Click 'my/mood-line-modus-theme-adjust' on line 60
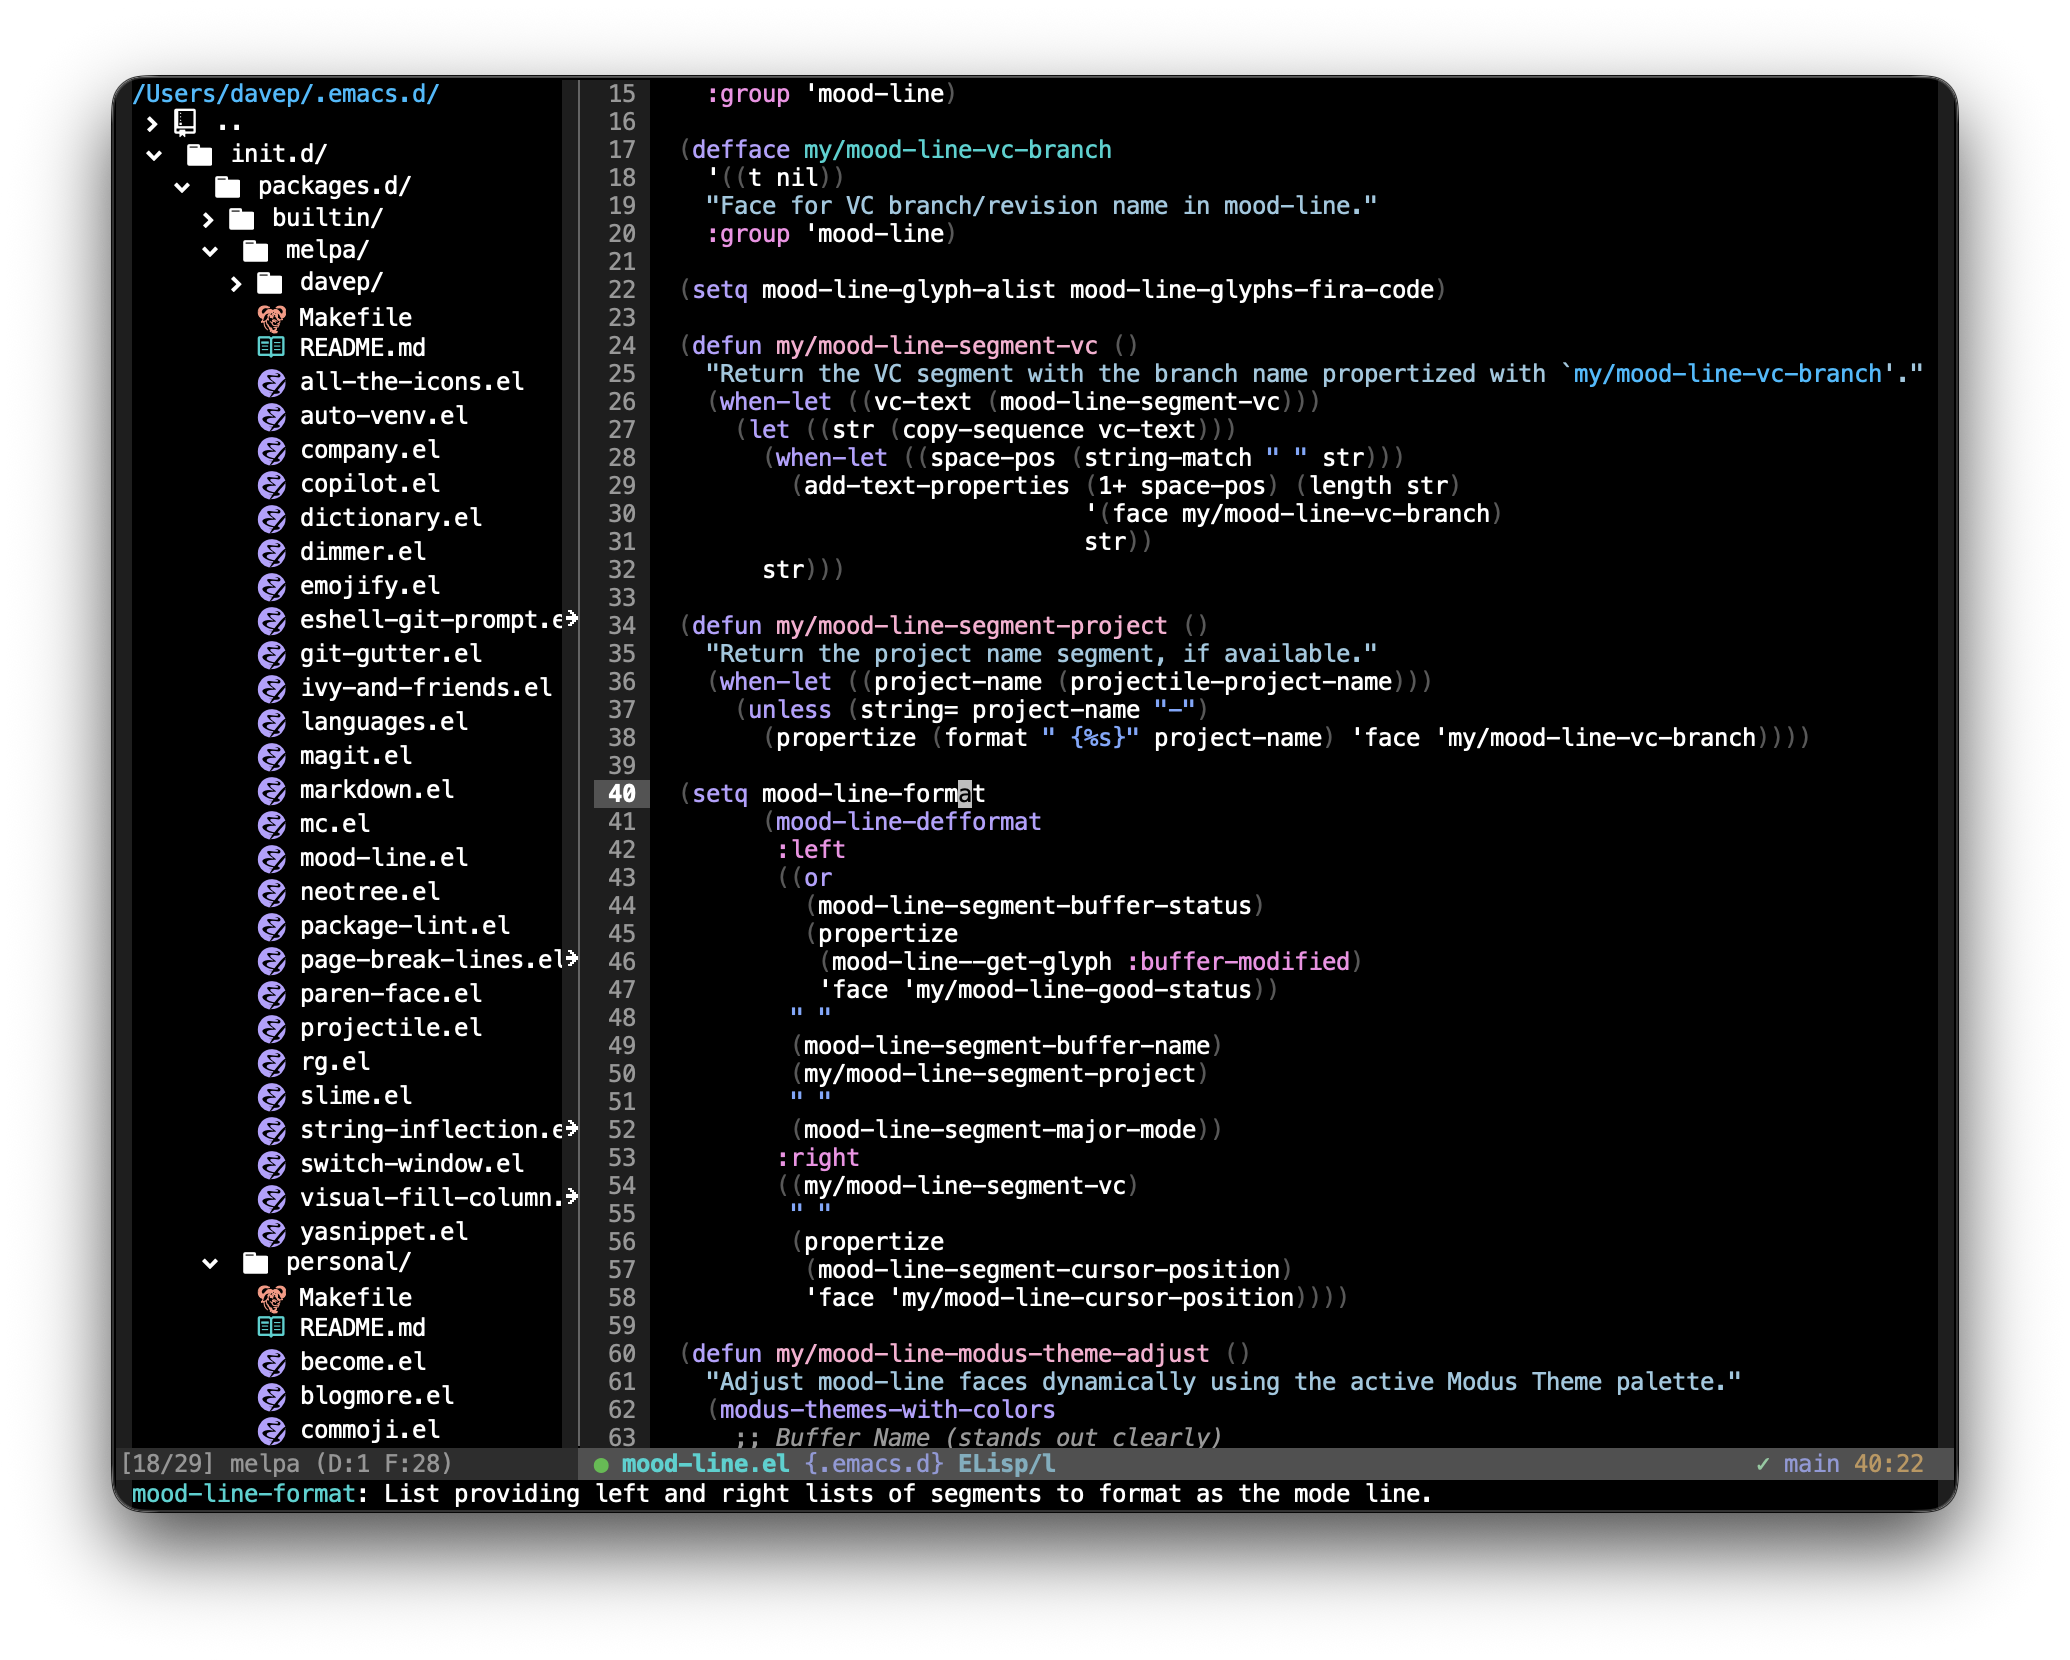2070x1660 pixels. pyautogui.click(x=993, y=1354)
